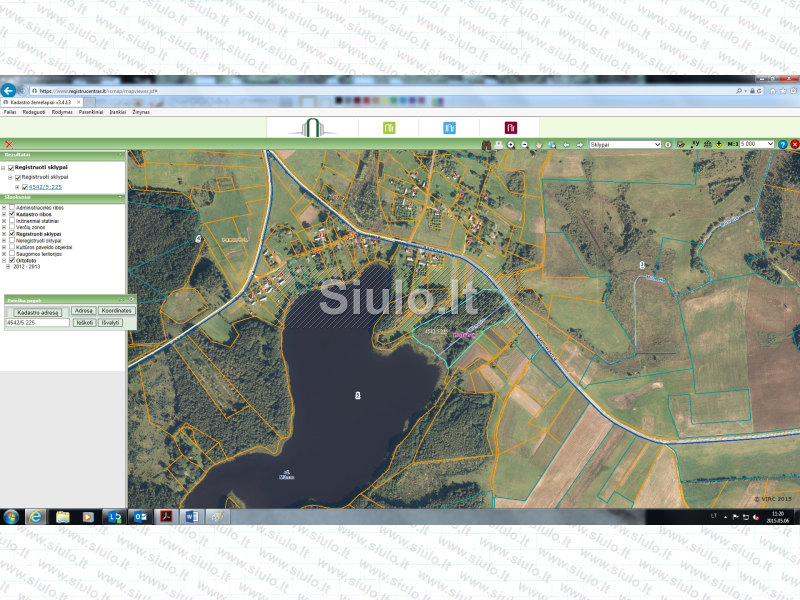Click the print map icon
The height and width of the screenshot is (600, 800).
pyautogui.click(x=498, y=145)
